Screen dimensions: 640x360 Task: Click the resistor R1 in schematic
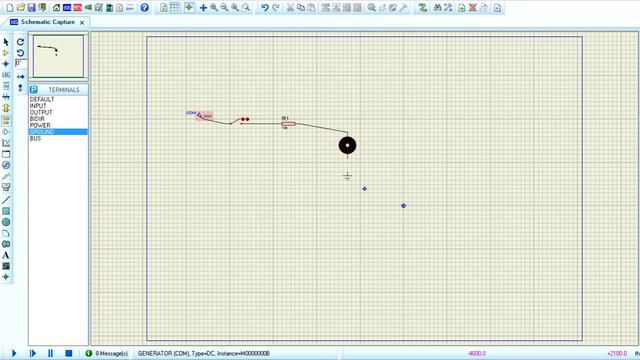point(289,123)
